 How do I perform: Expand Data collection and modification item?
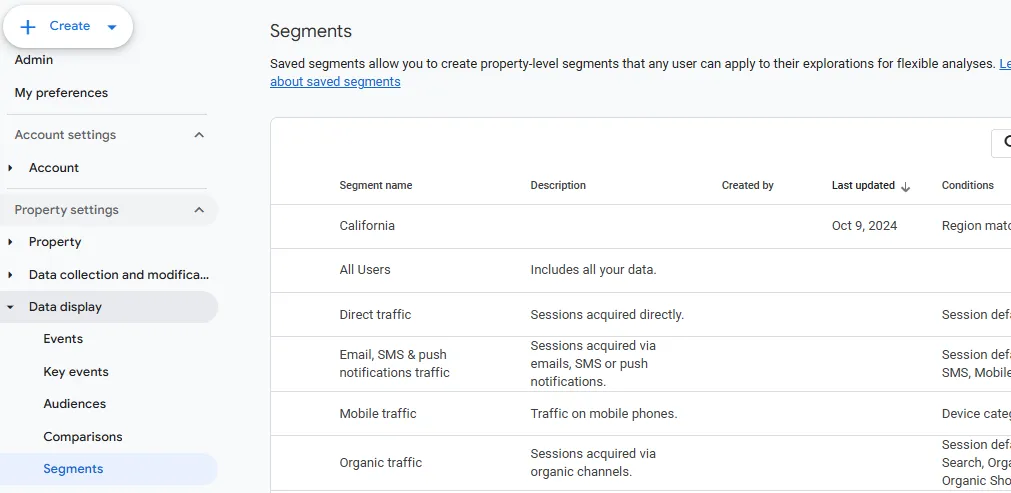coord(11,275)
